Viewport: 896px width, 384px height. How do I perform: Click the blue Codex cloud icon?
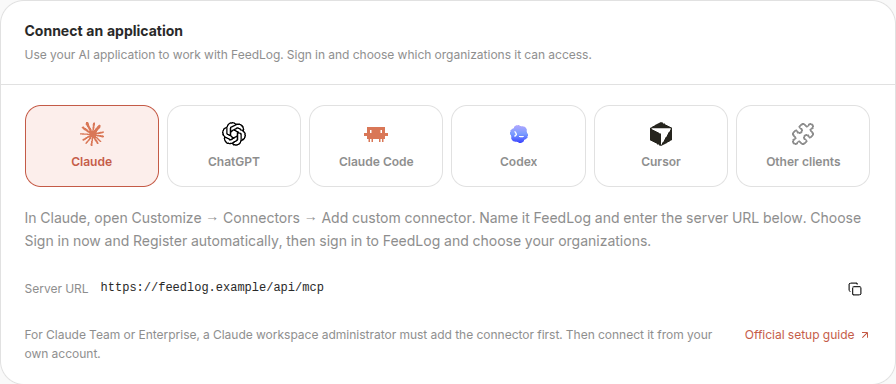pyautogui.click(x=518, y=134)
